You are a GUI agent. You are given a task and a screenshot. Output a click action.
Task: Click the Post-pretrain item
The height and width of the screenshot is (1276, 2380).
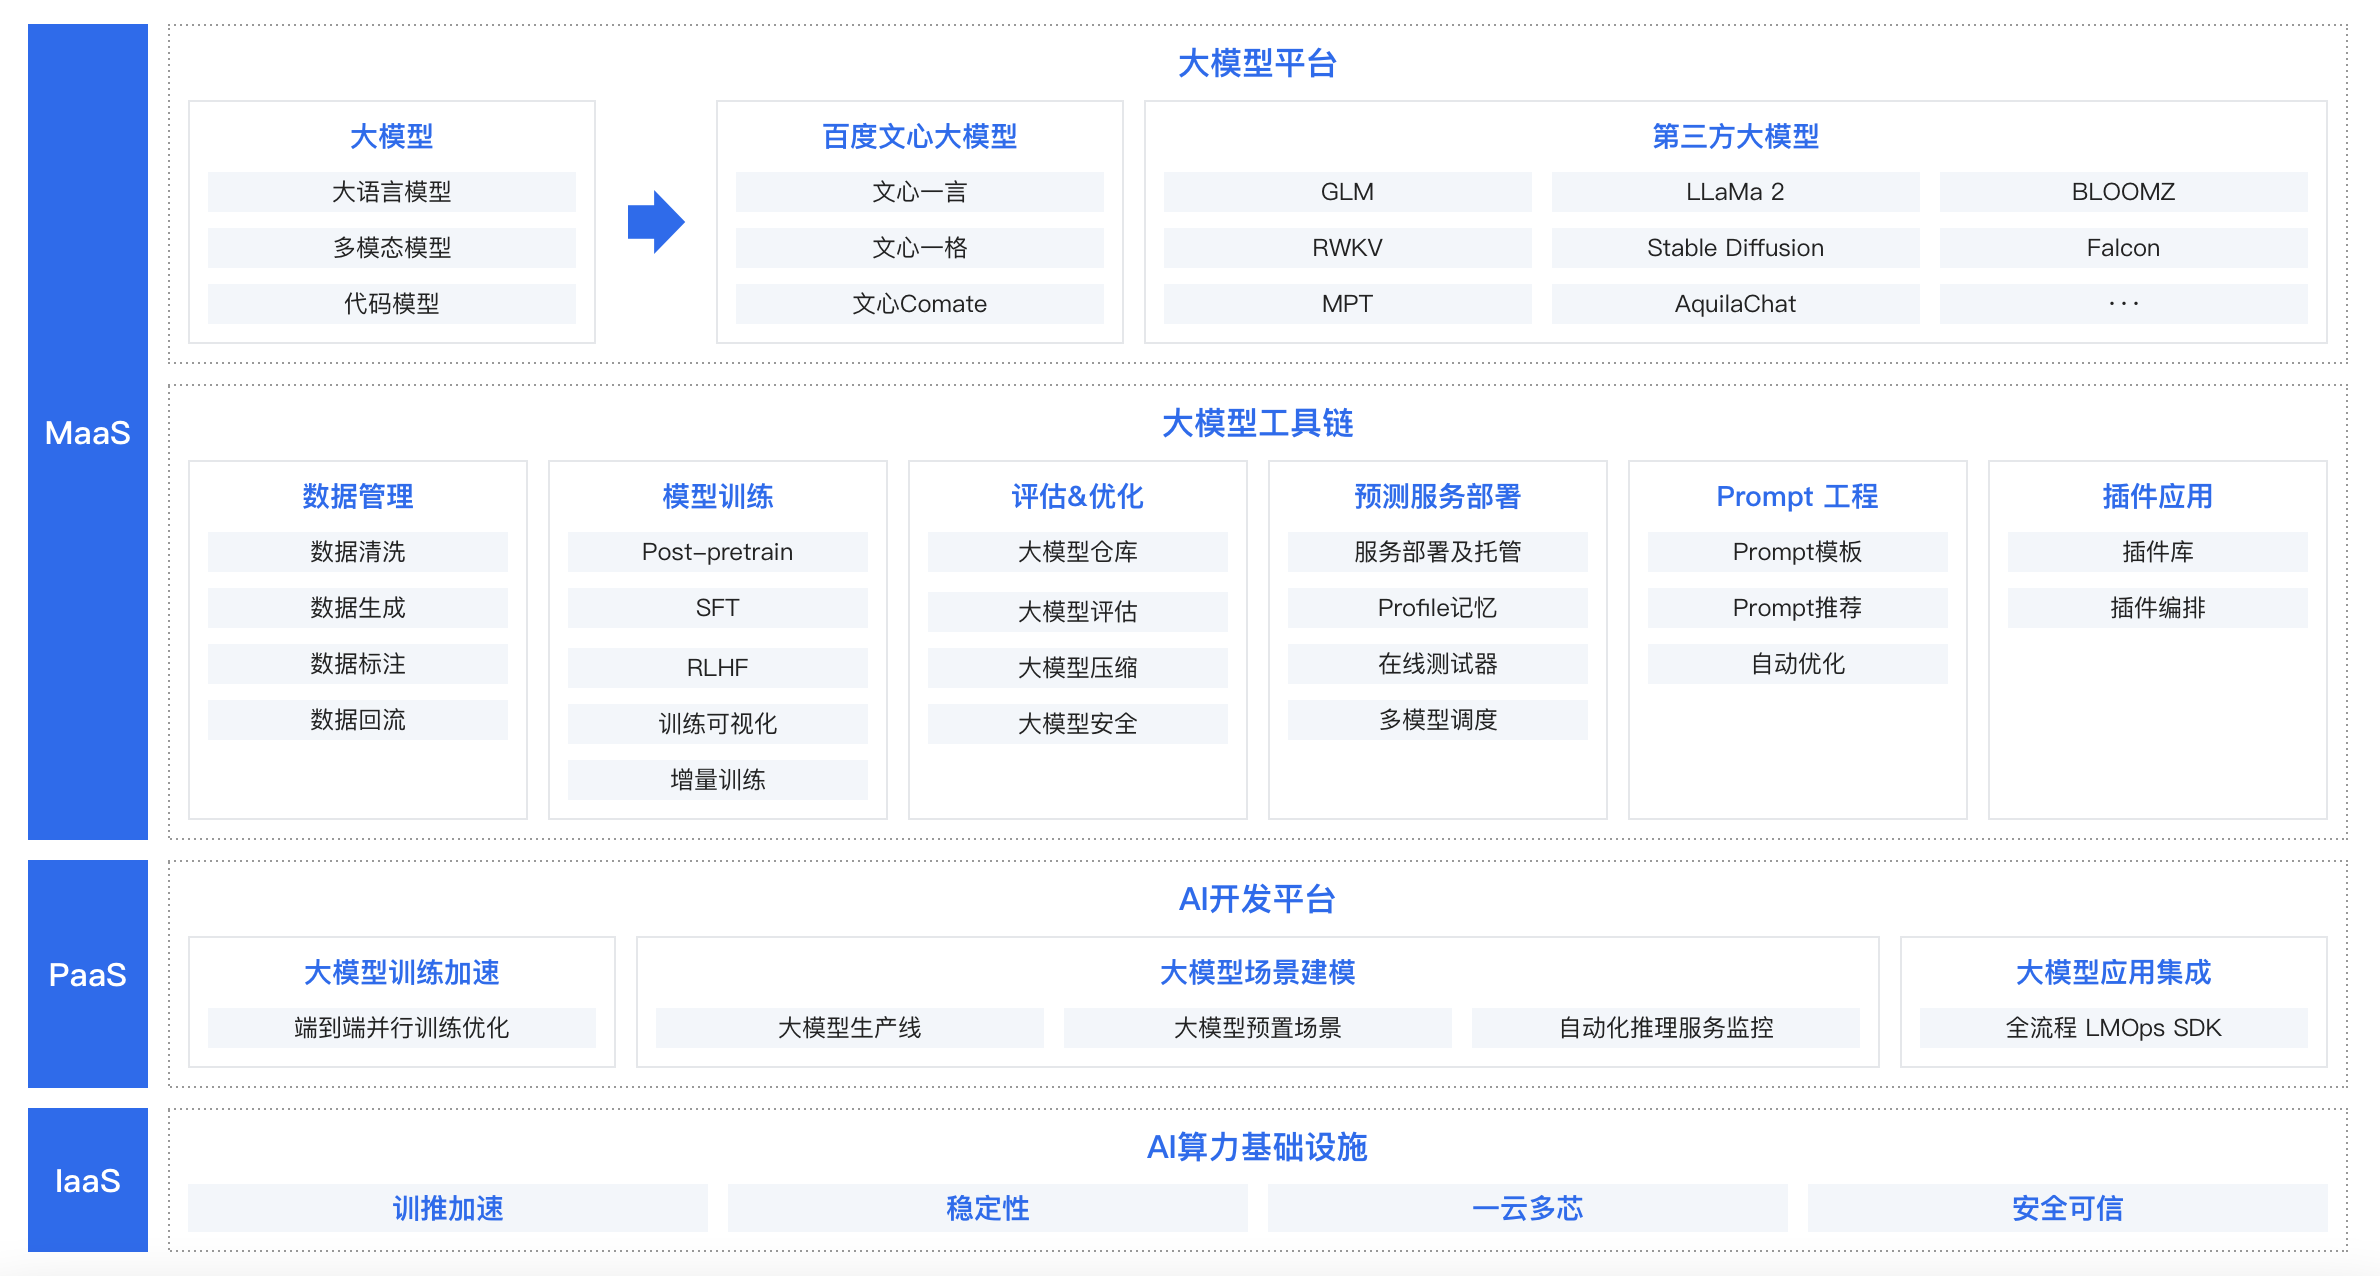click(x=718, y=552)
